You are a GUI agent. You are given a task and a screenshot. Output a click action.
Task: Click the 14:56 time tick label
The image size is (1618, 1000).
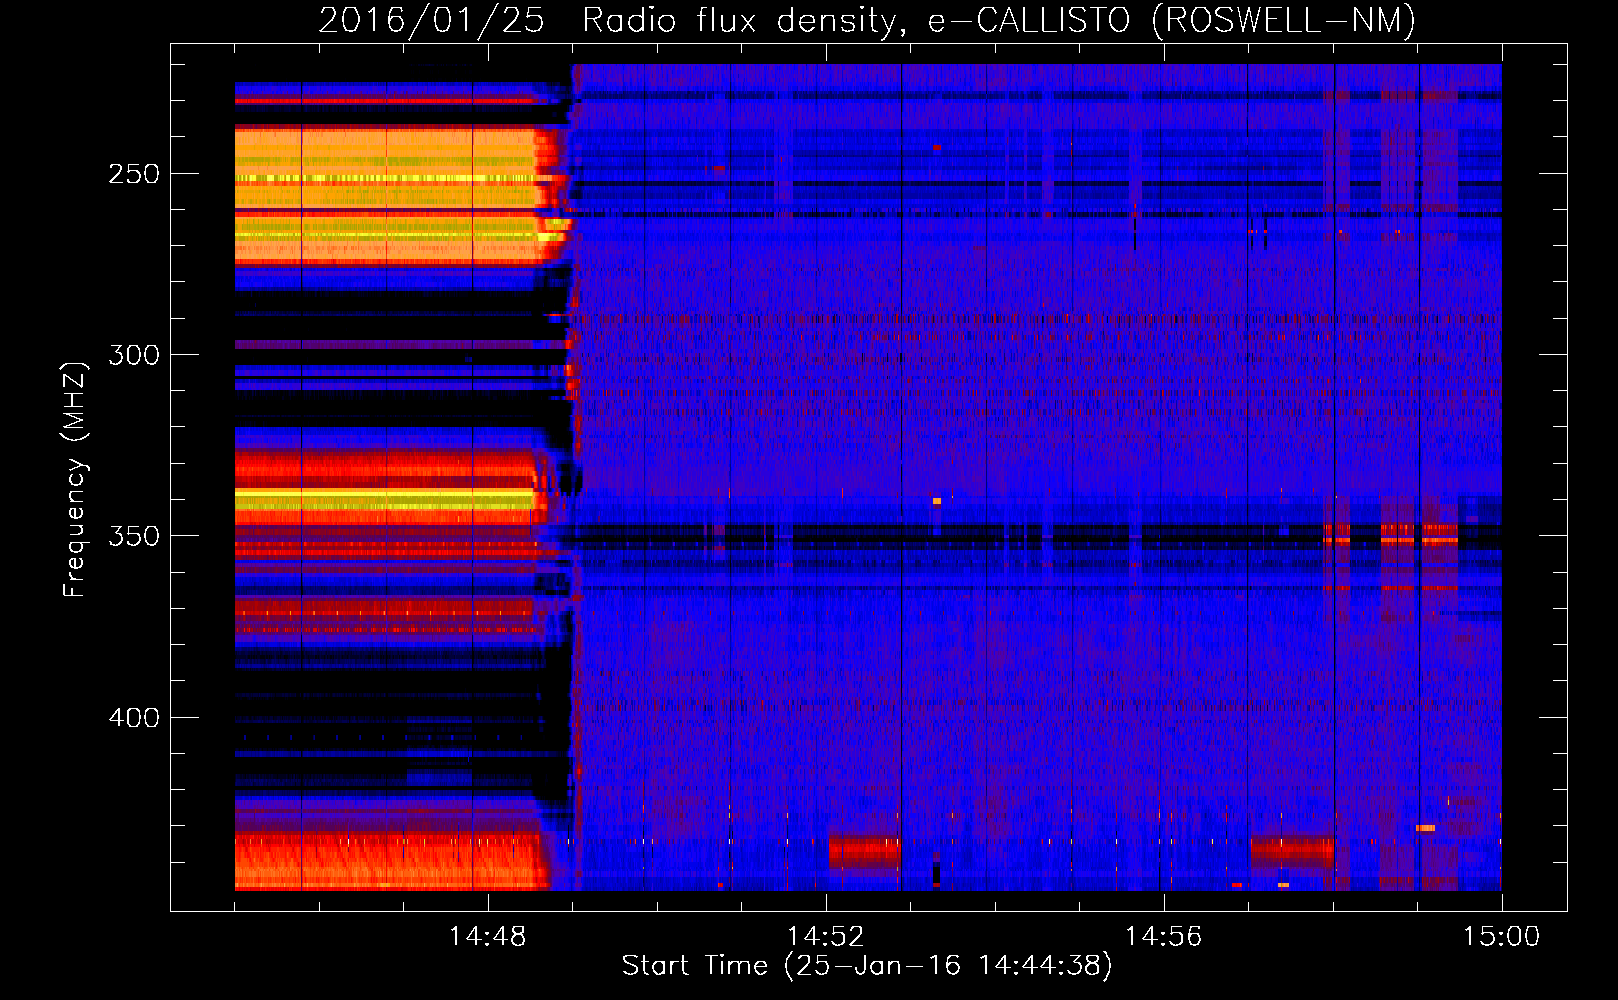(1163, 937)
